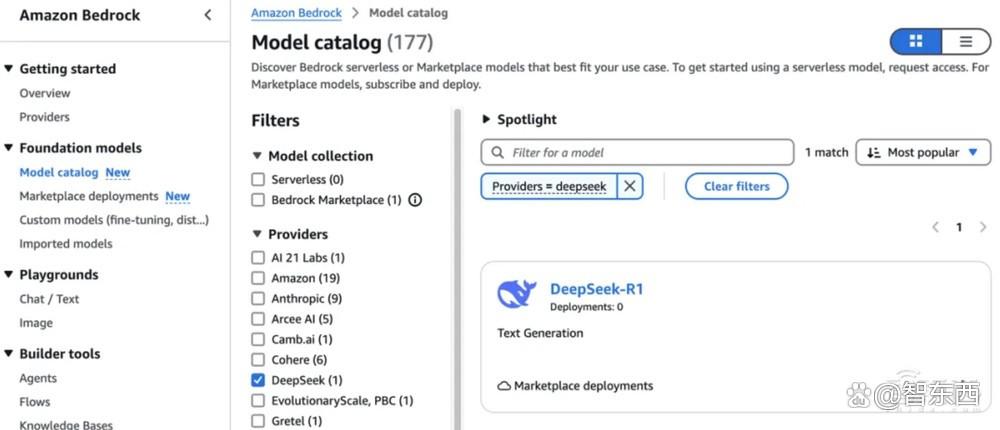Screen dimensions: 1000x430
Task: Click Clear filters button
Action: [x=737, y=186]
